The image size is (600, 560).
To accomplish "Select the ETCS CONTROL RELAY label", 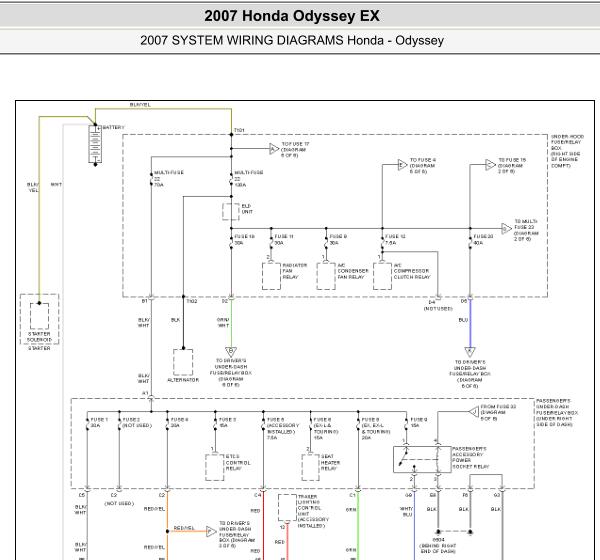I will tap(238, 462).
